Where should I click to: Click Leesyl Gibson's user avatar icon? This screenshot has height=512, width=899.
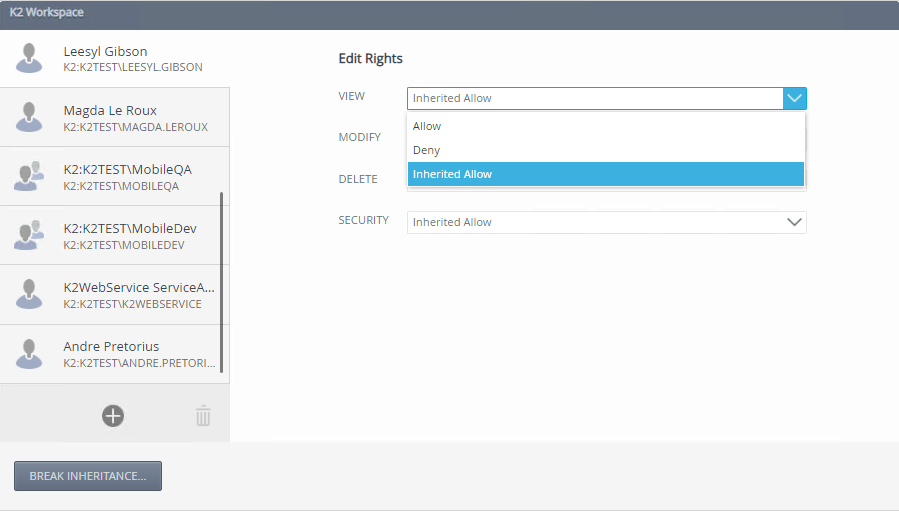point(32,58)
